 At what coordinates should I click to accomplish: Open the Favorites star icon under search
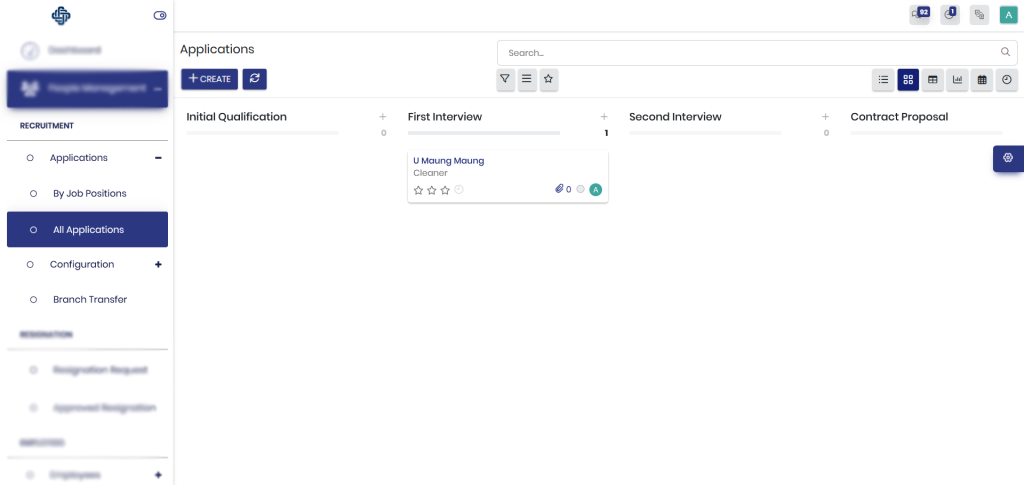click(x=549, y=79)
